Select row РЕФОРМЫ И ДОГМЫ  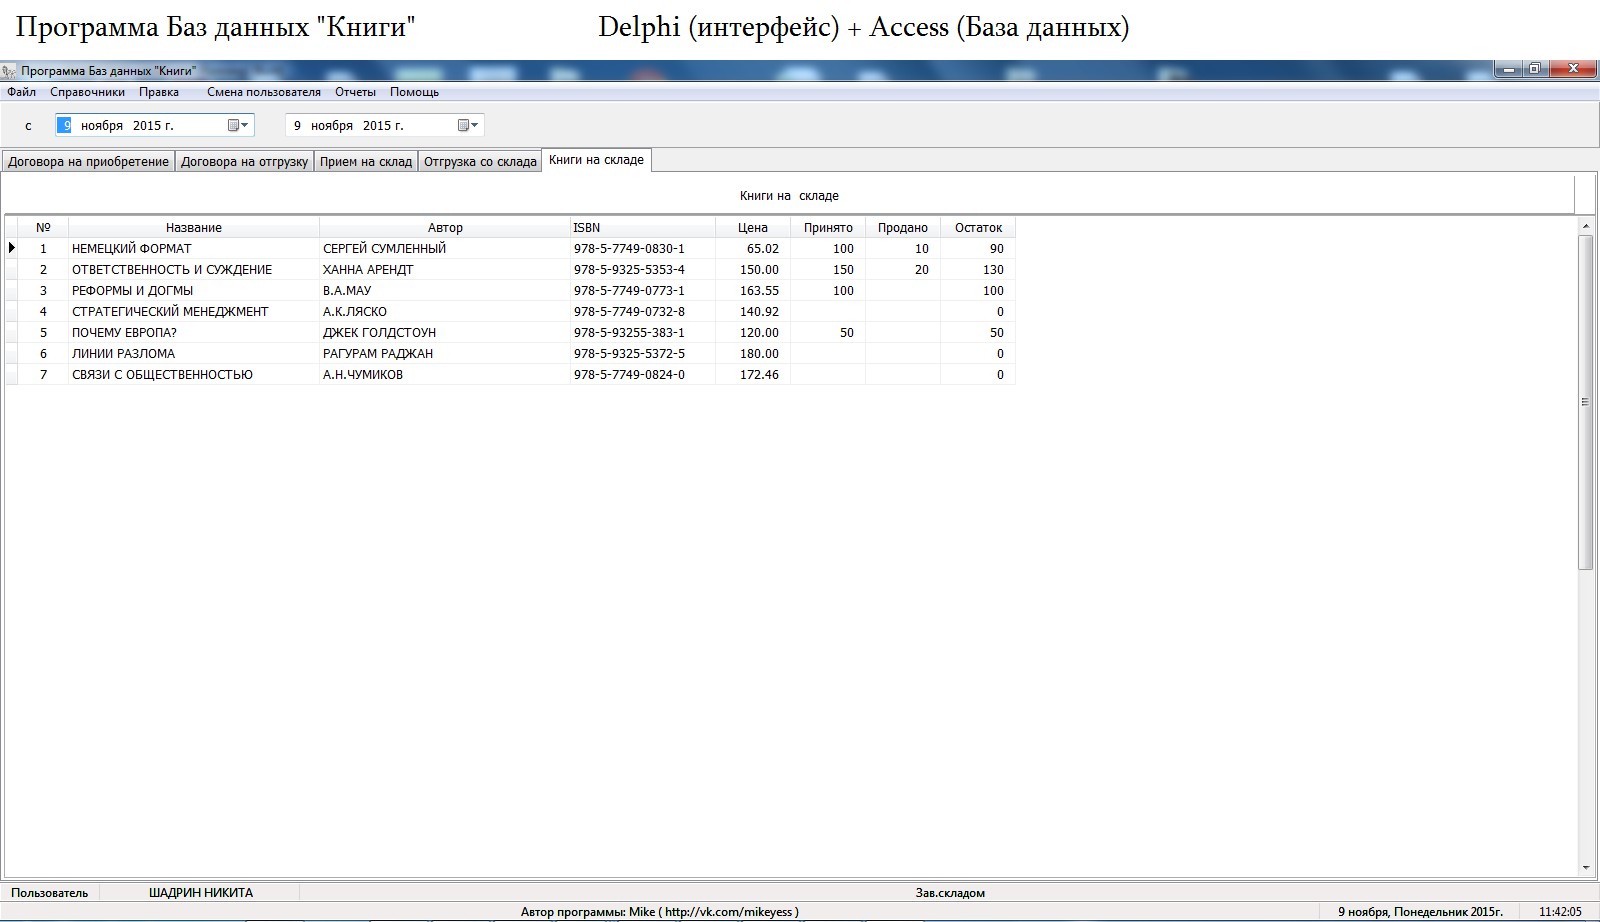(510, 290)
